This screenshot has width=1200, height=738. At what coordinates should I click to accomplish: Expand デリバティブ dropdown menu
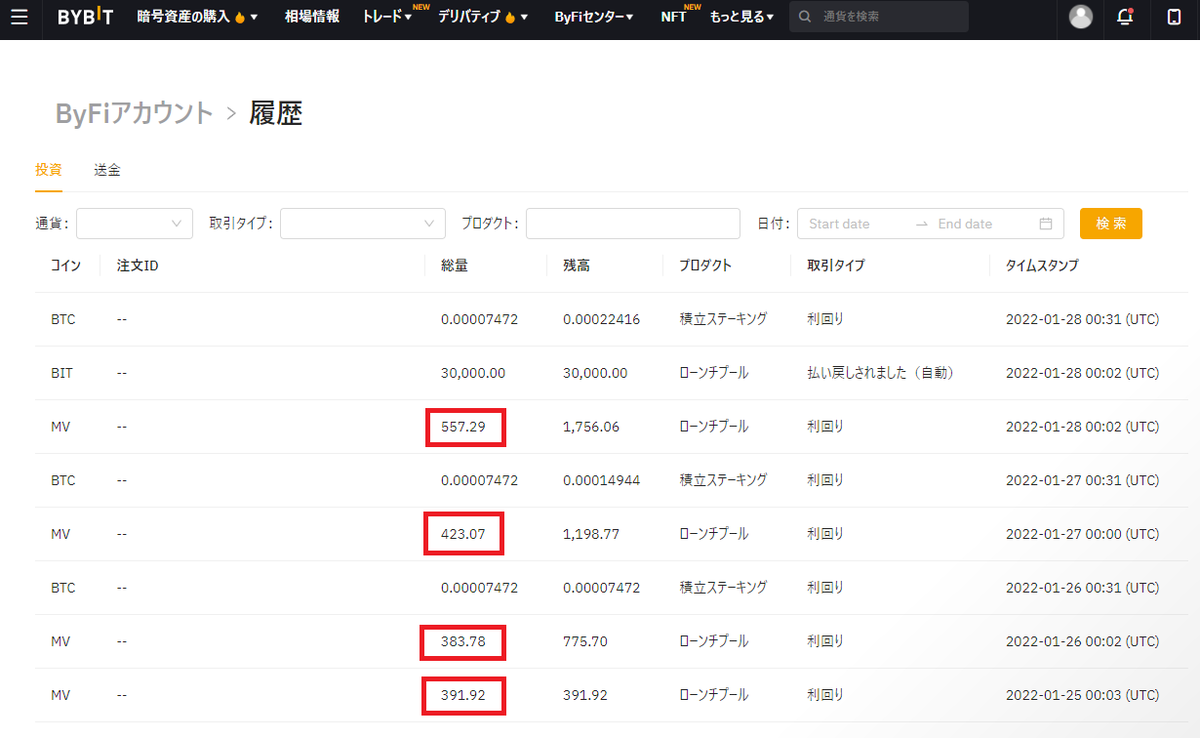click(x=483, y=17)
